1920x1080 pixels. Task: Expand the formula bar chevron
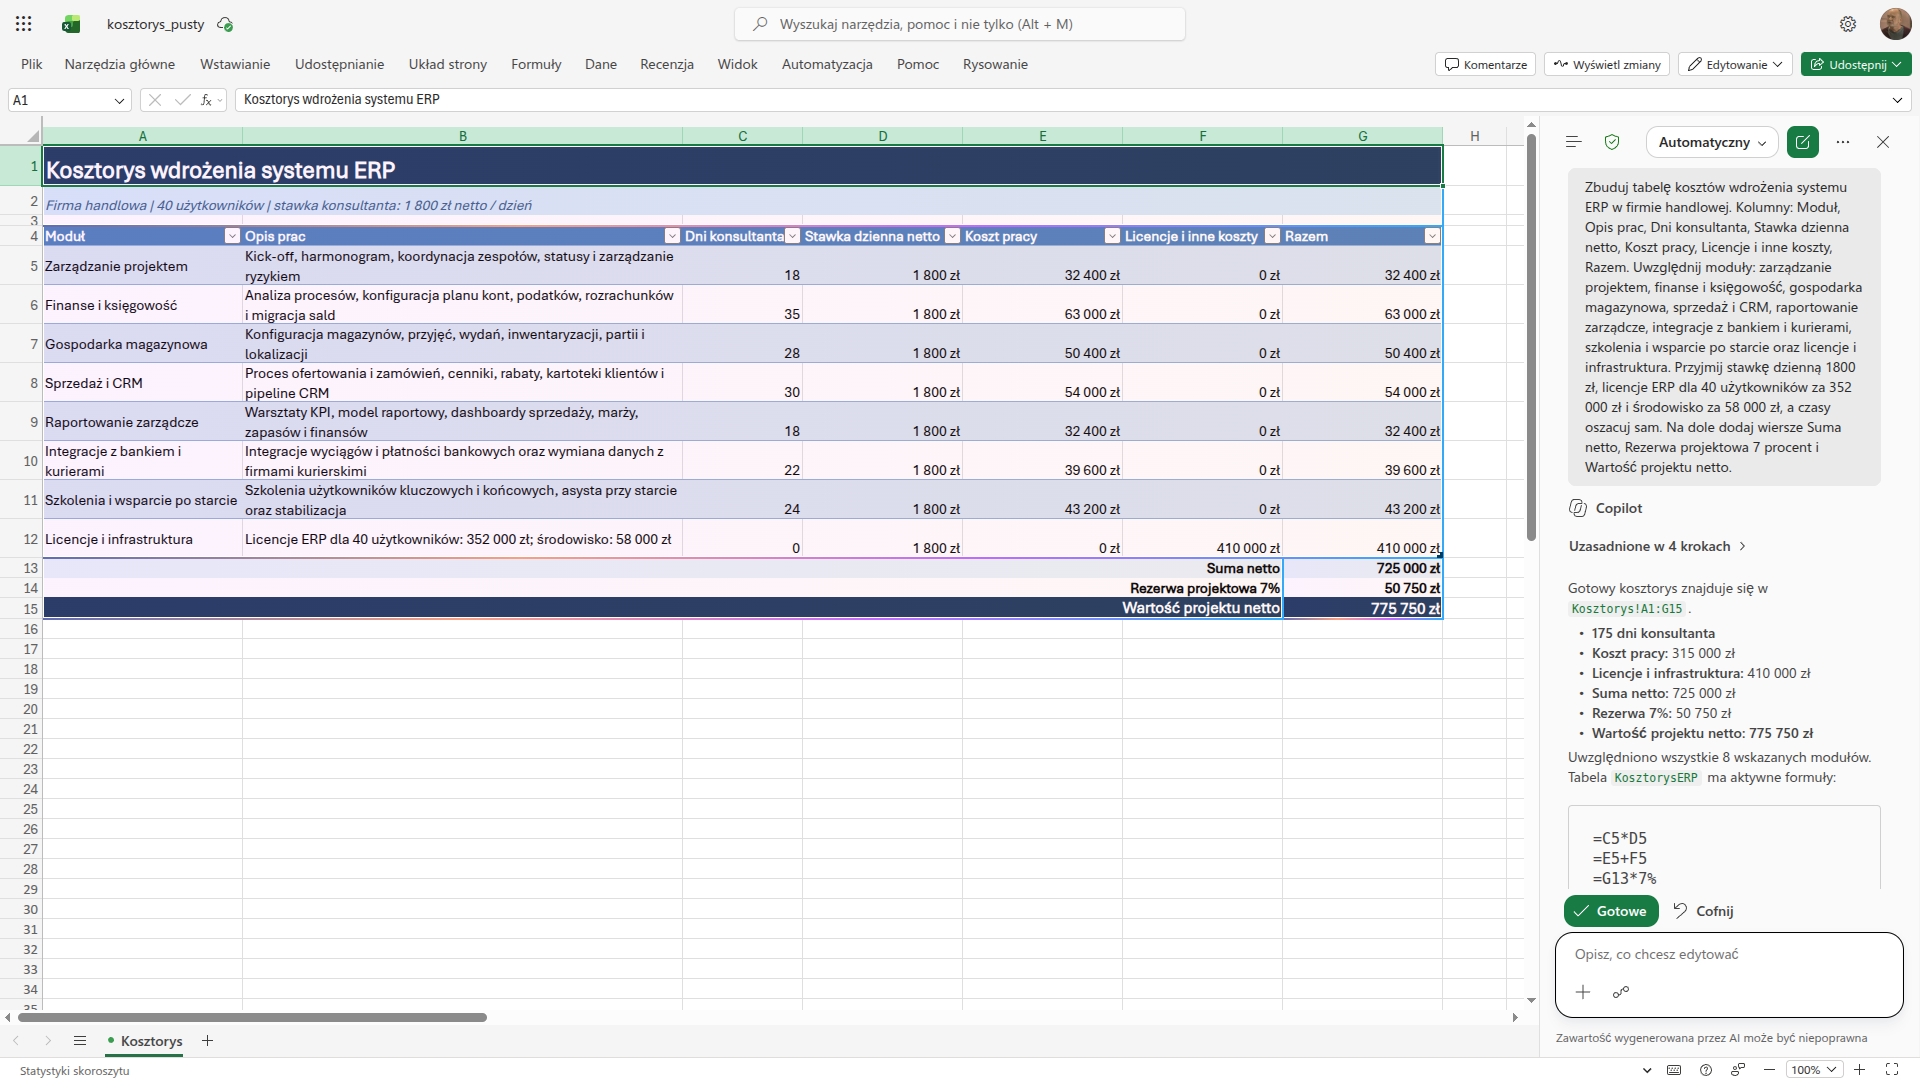click(x=1897, y=100)
